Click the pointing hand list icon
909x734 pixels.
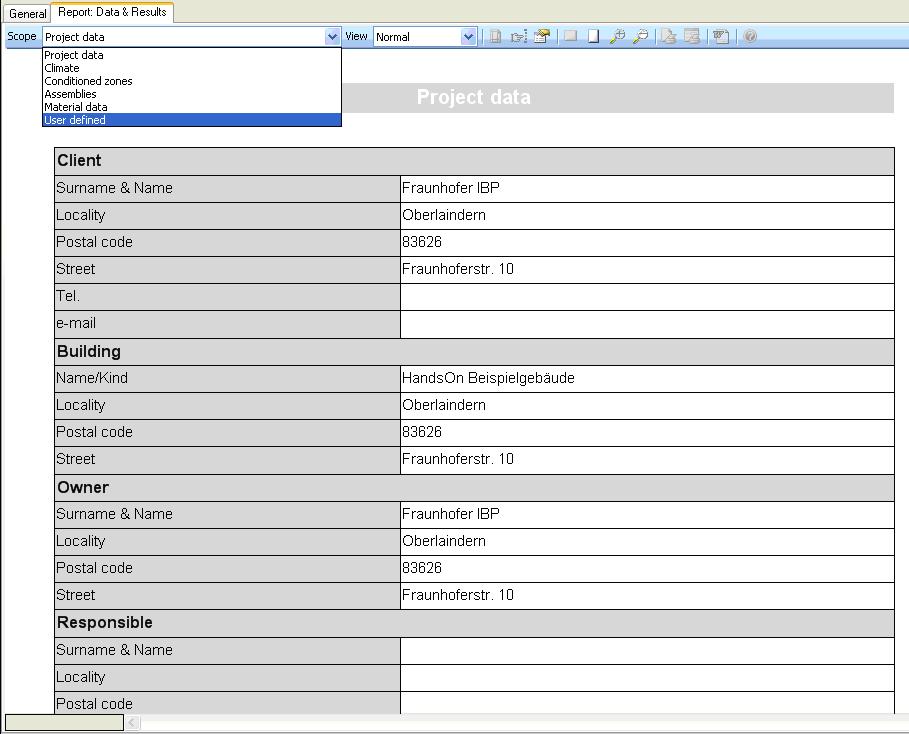(518, 37)
